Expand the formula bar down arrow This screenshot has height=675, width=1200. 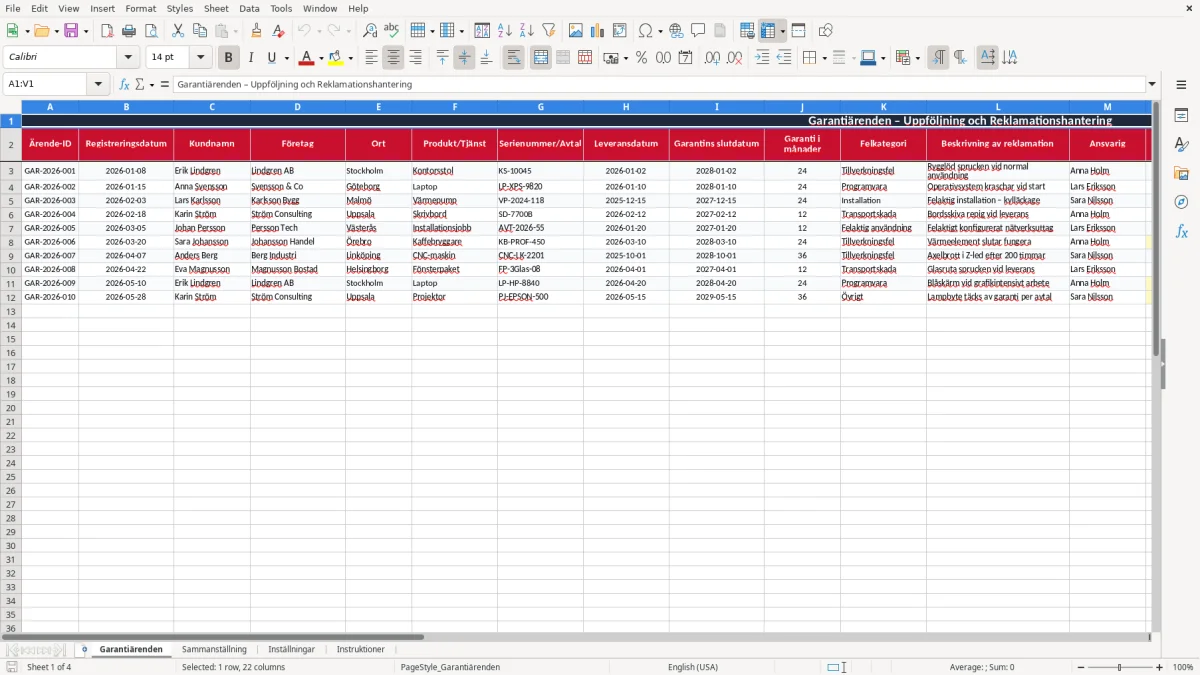coord(1152,84)
